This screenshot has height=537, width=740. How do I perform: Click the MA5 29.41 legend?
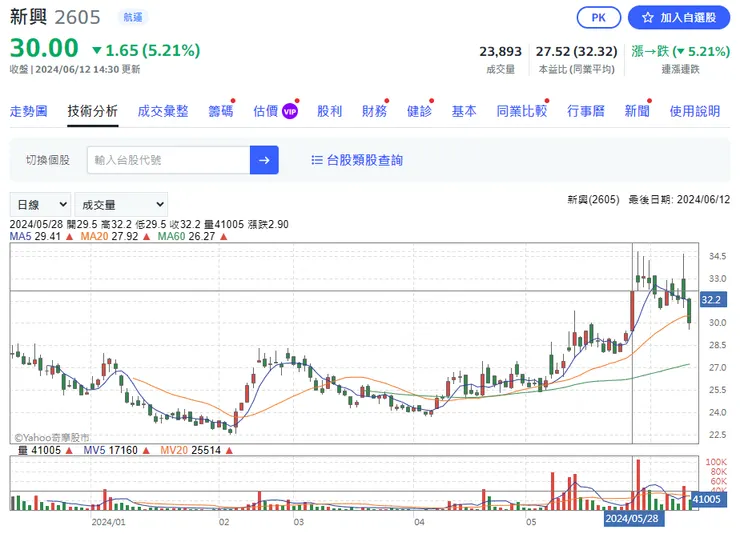click(41, 236)
